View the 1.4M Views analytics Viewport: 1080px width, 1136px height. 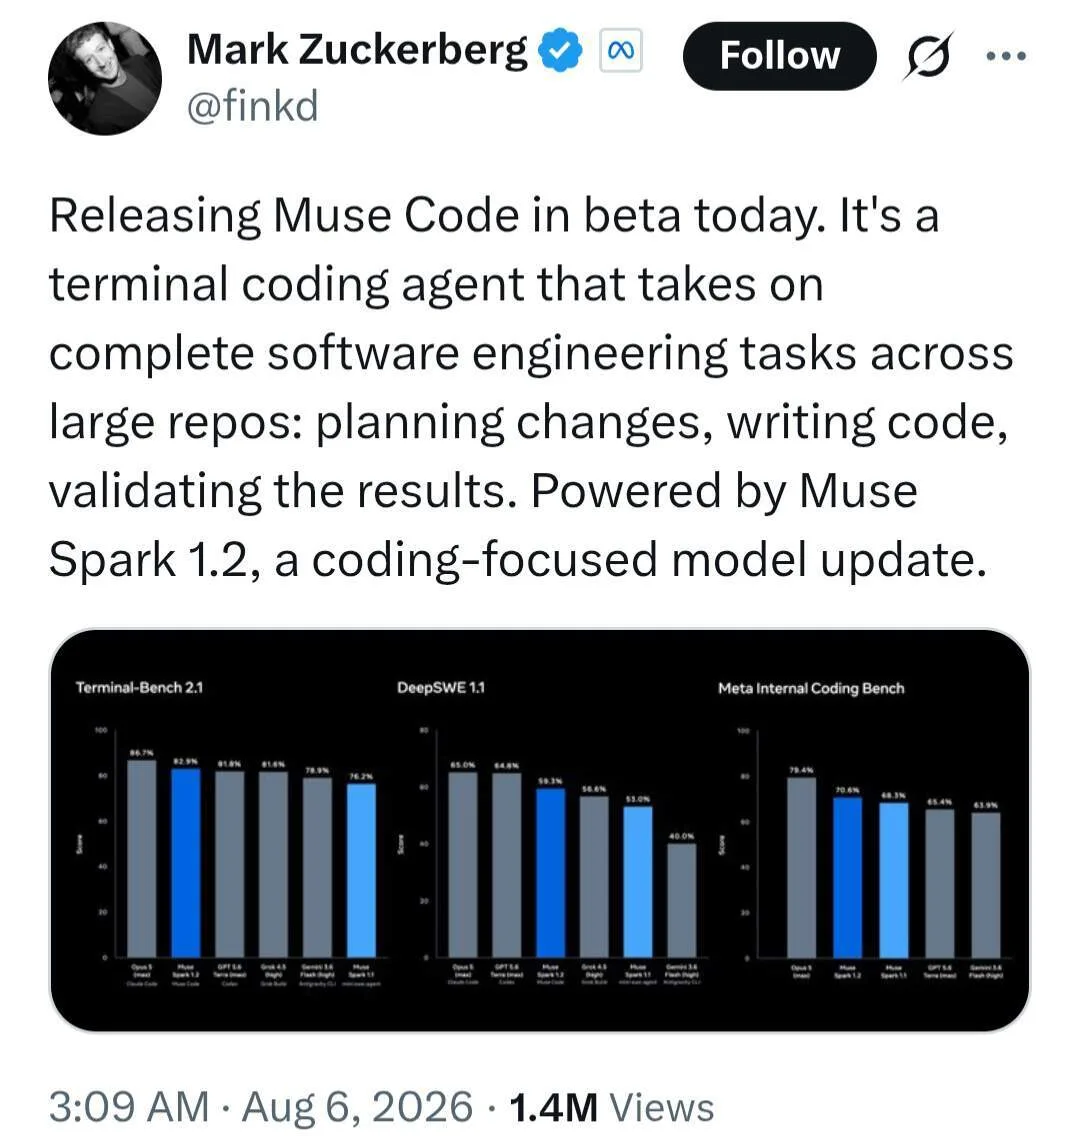pyautogui.click(x=611, y=1107)
